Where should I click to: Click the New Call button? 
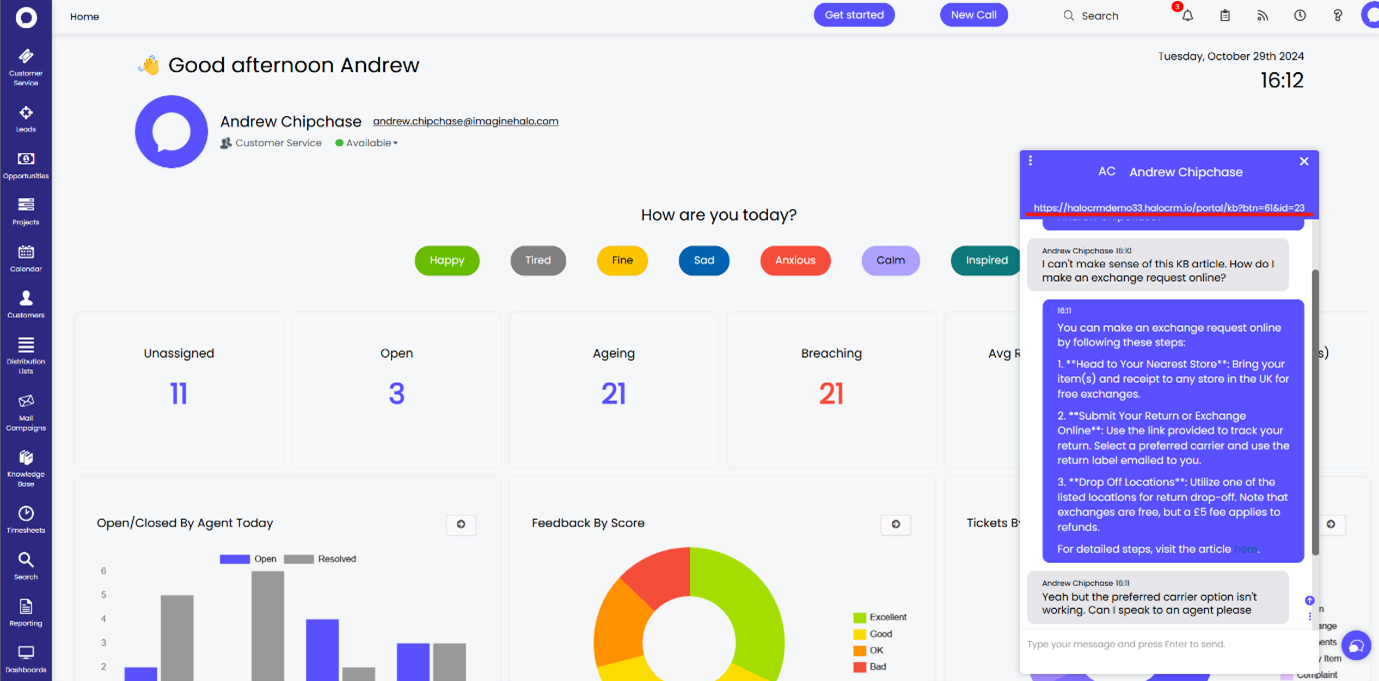[x=973, y=15]
